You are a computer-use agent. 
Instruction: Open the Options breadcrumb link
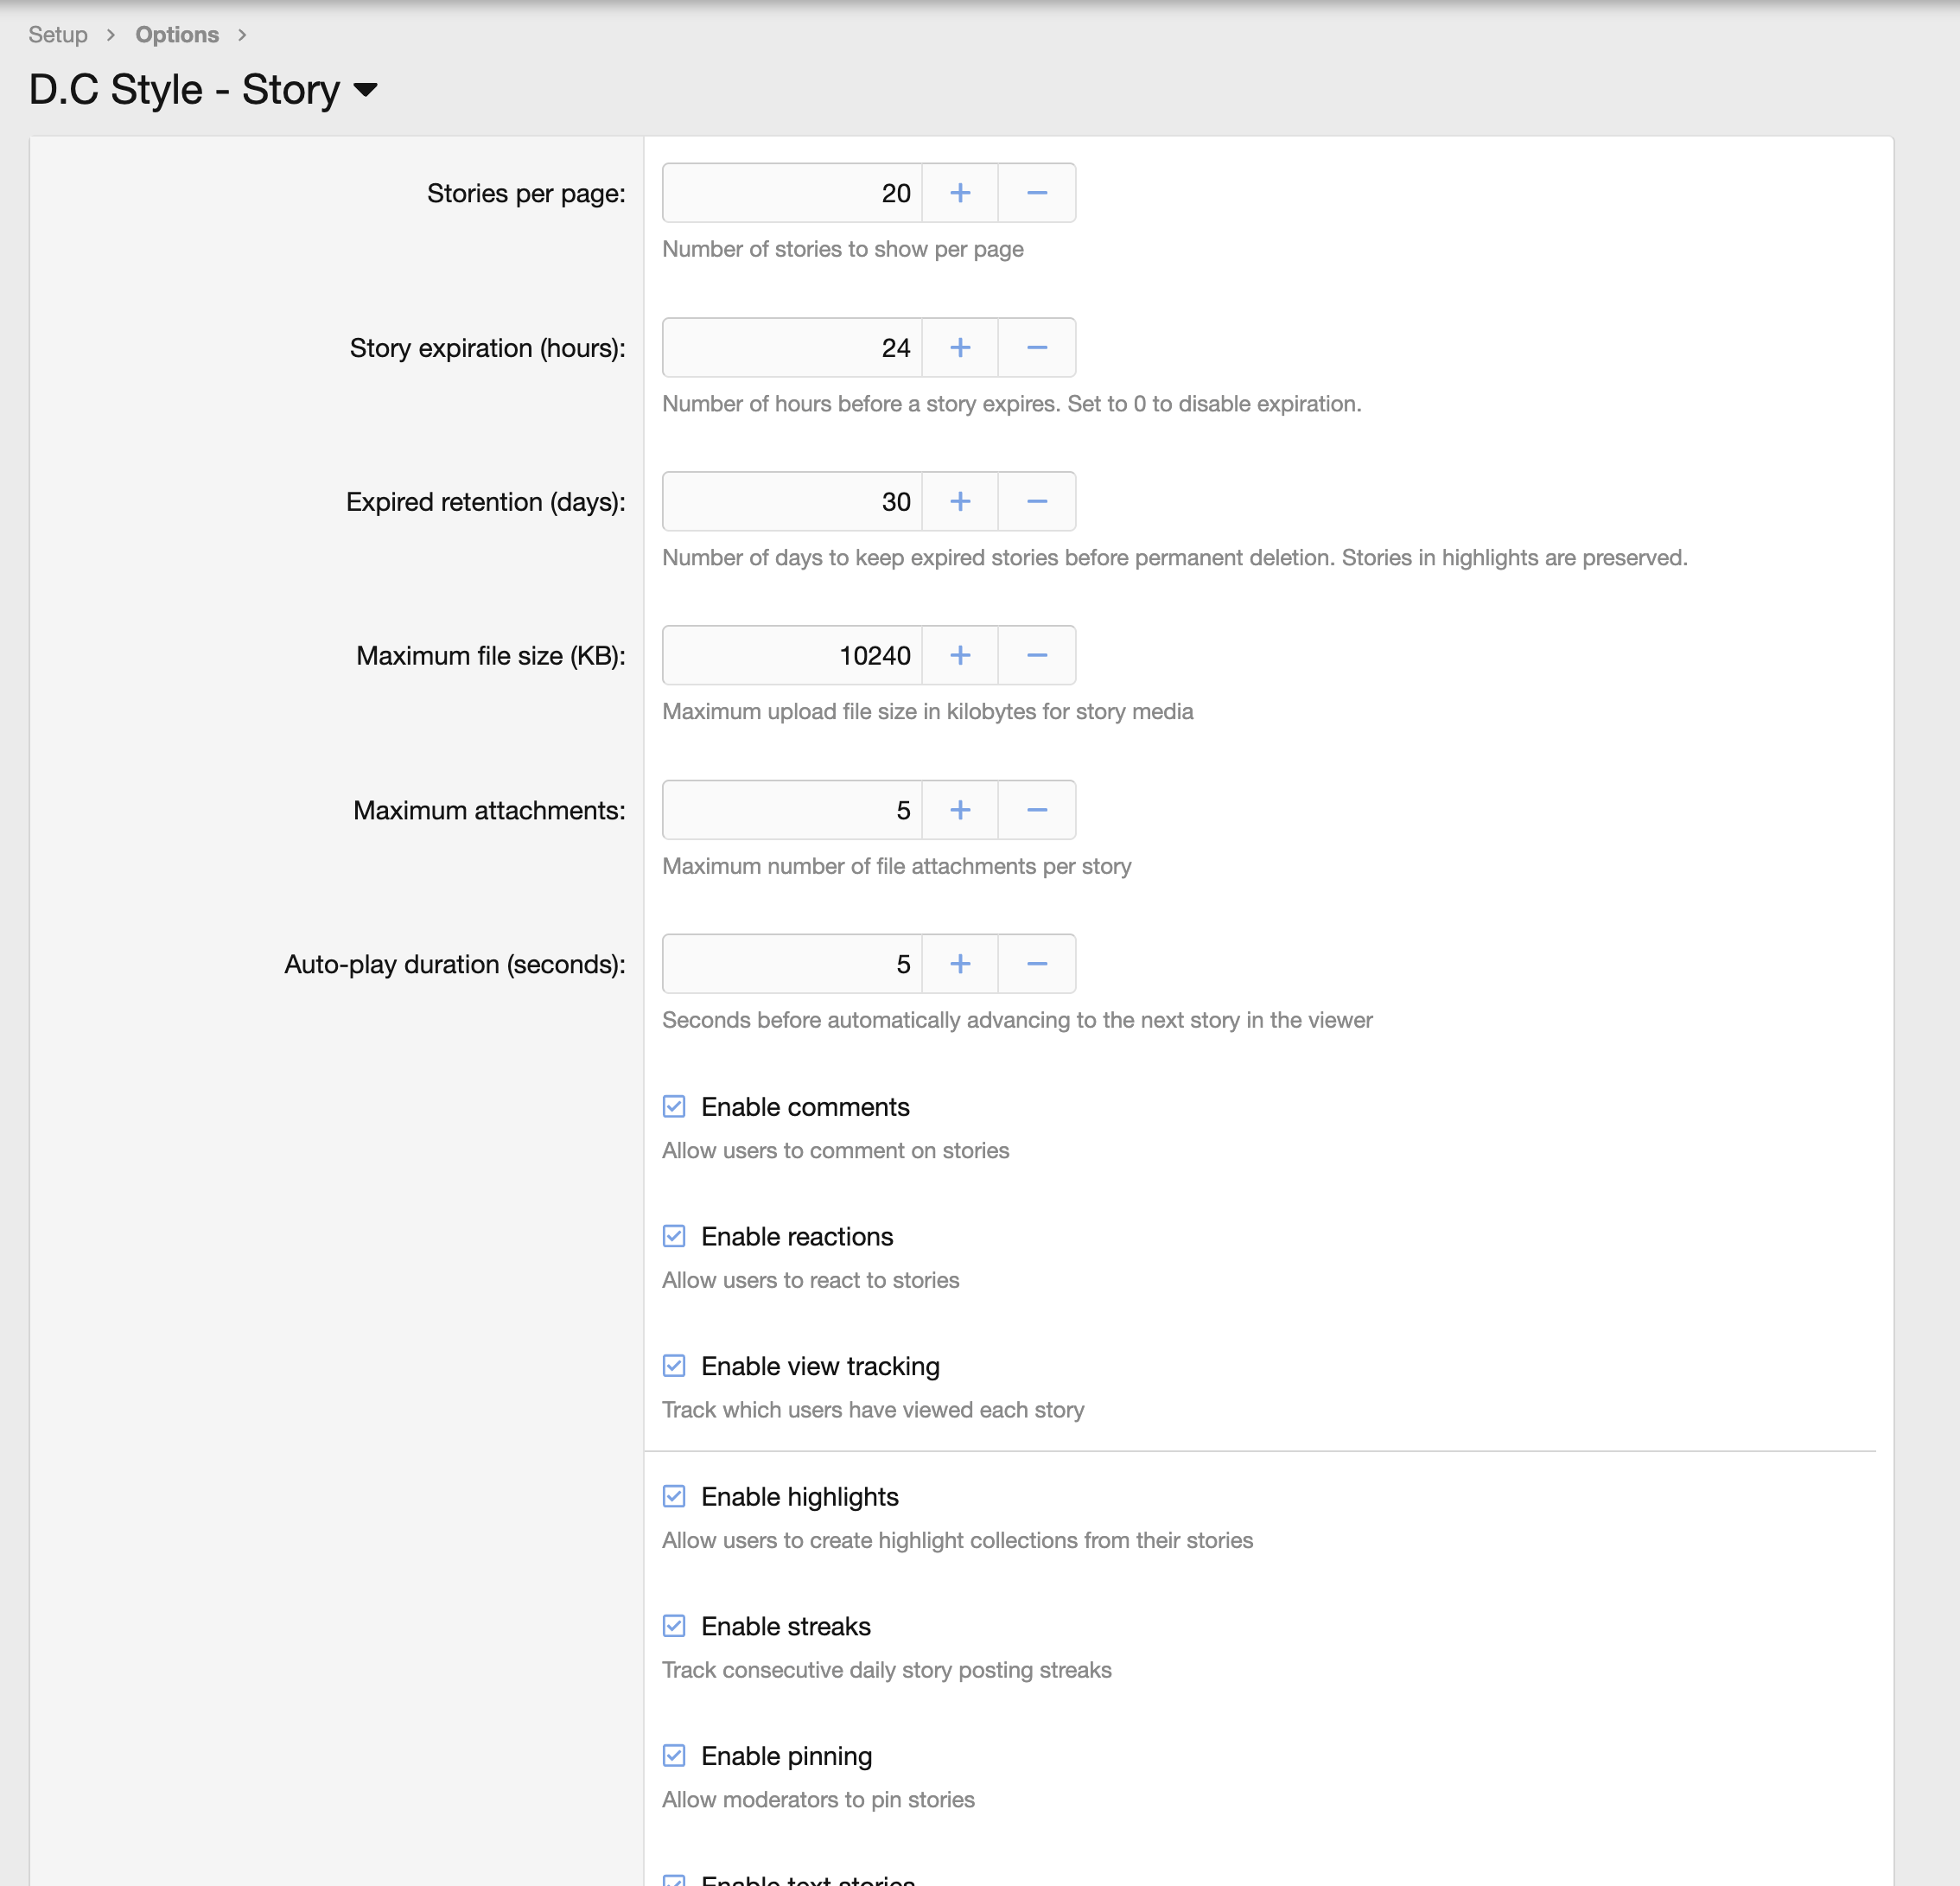(177, 34)
